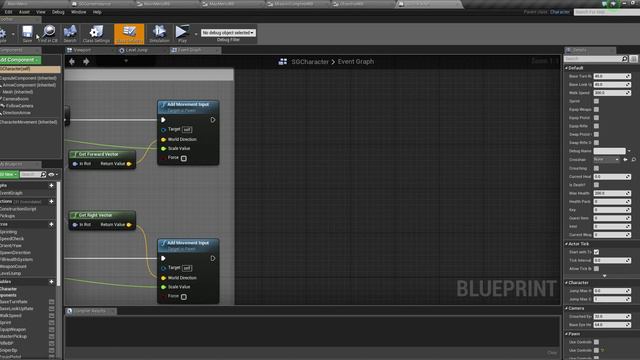Open My Blueprint view options eye icon
The image size is (640, 360).
[x=52, y=175]
